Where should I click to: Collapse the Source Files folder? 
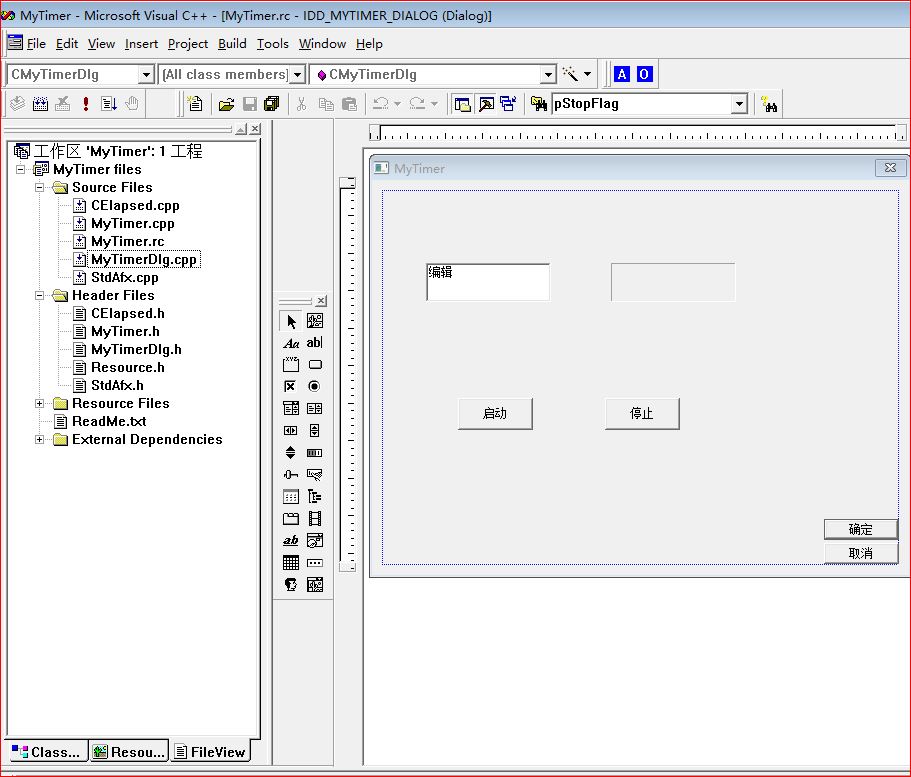coord(40,187)
